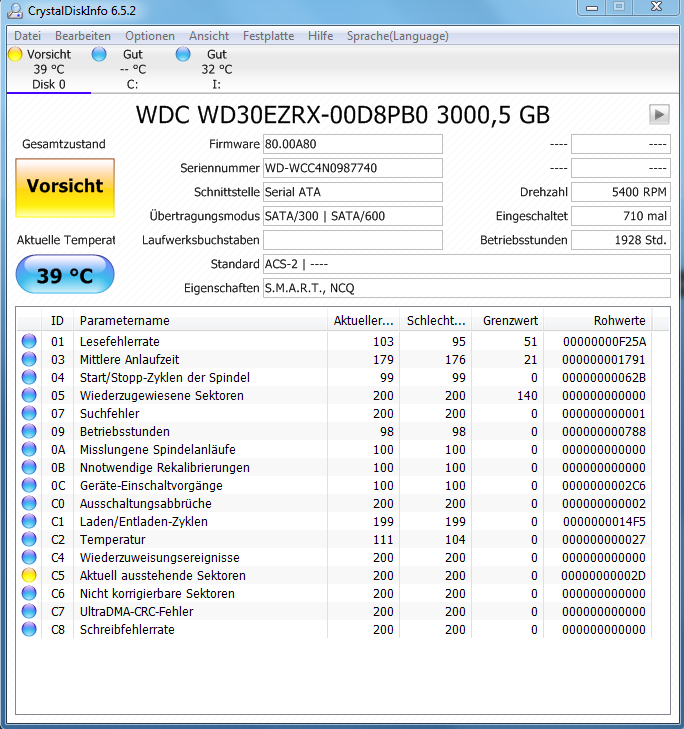Click the ID column header
Screen dimensions: 684x729
(57, 321)
